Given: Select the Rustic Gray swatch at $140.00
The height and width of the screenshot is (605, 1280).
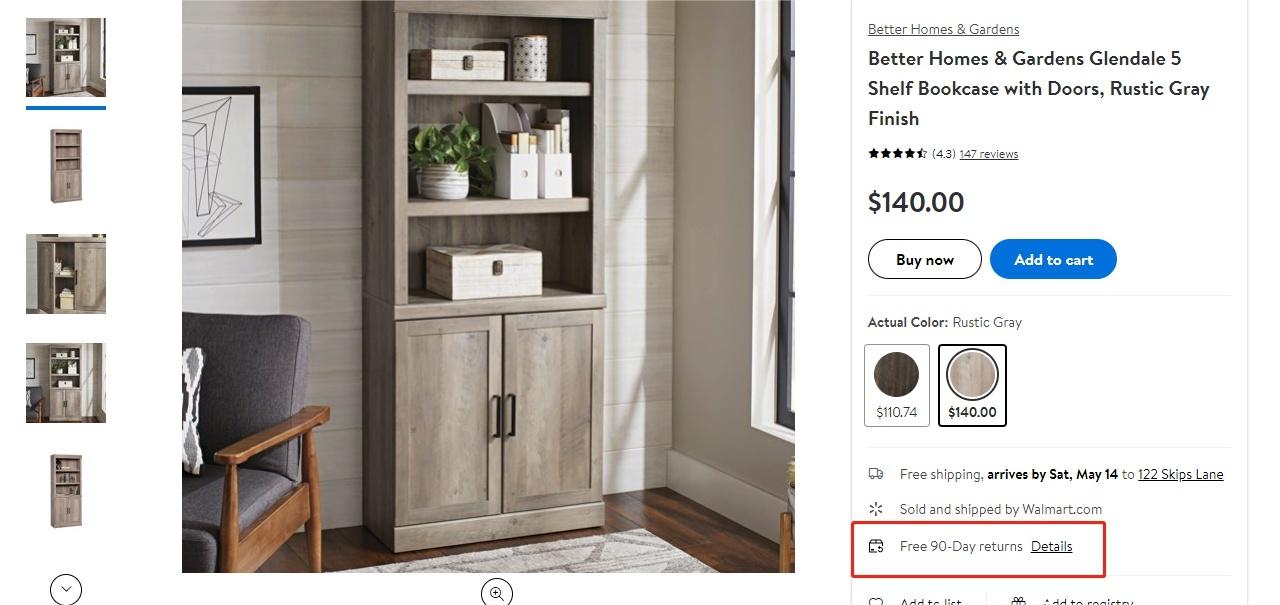Looking at the screenshot, I should tap(972, 385).
